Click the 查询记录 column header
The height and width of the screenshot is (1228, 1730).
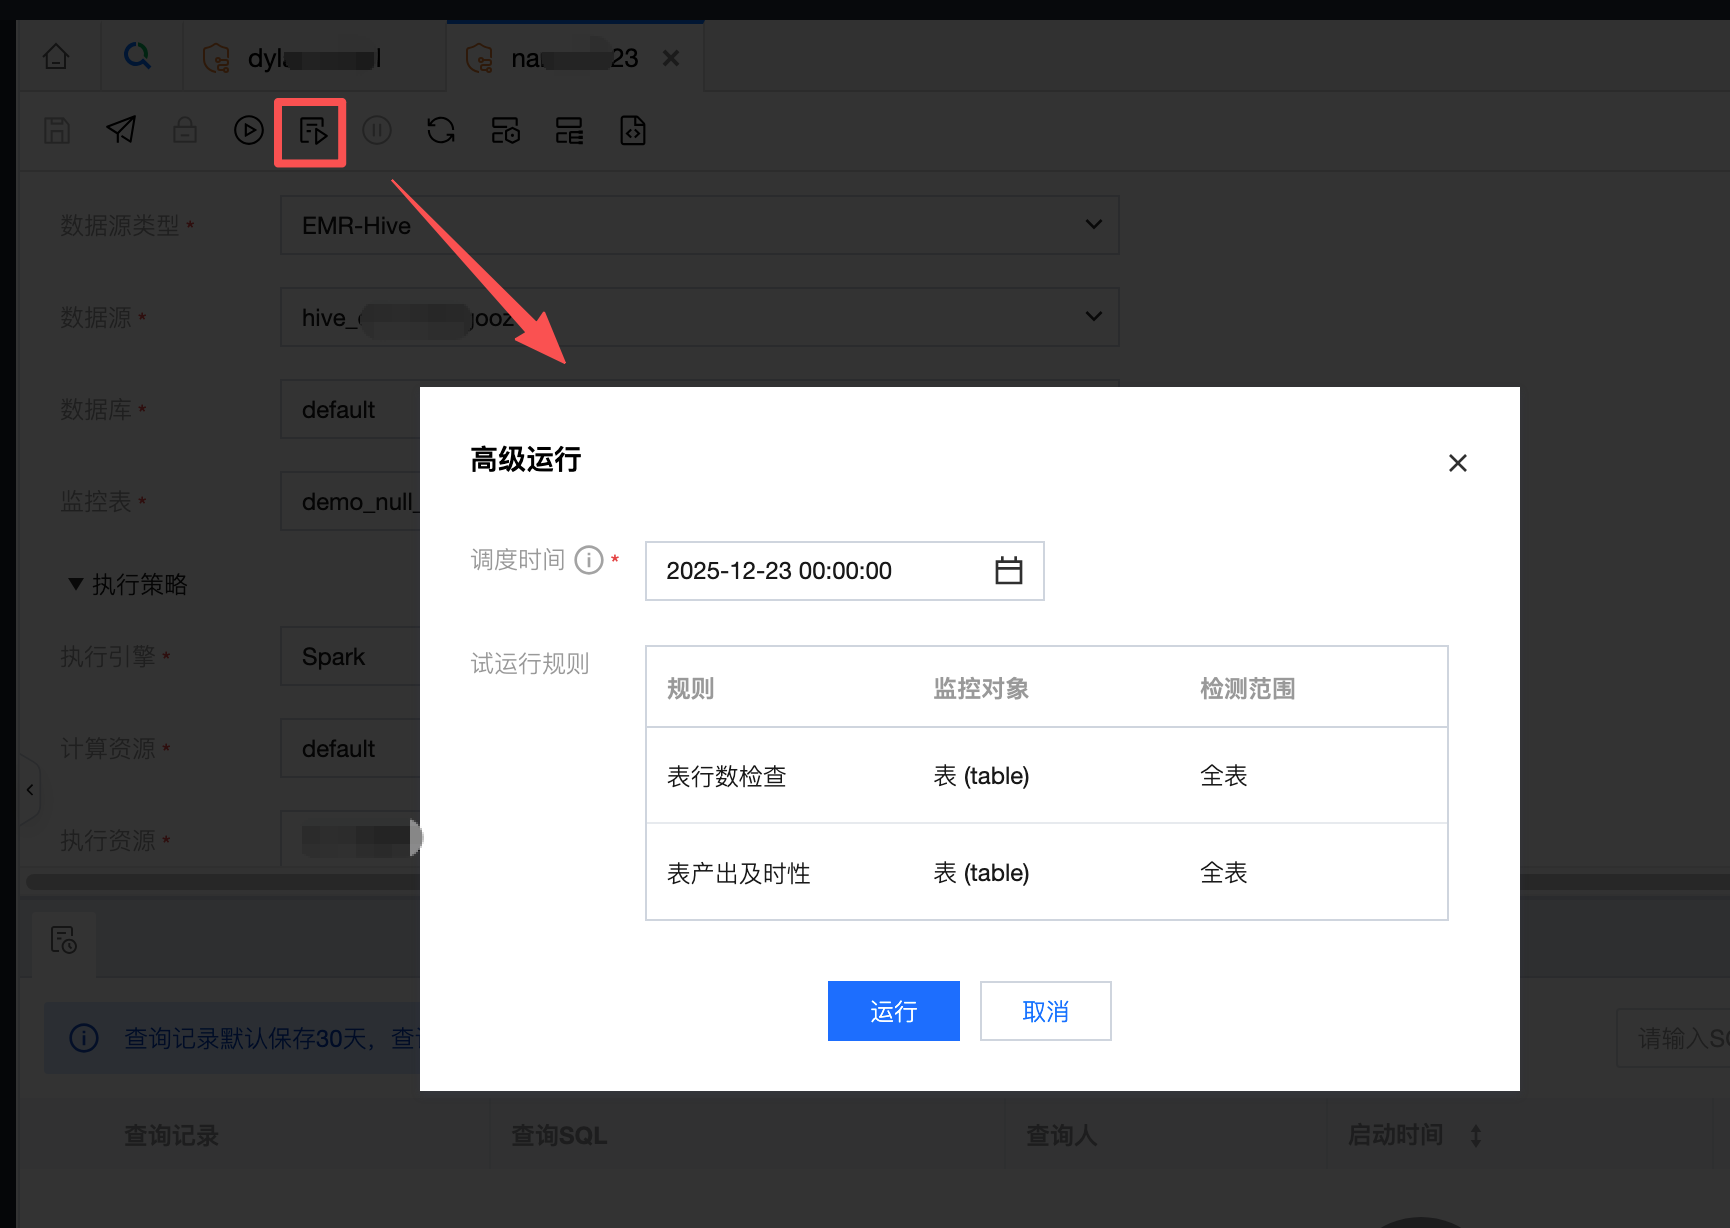pyautogui.click(x=171, y=1135)
